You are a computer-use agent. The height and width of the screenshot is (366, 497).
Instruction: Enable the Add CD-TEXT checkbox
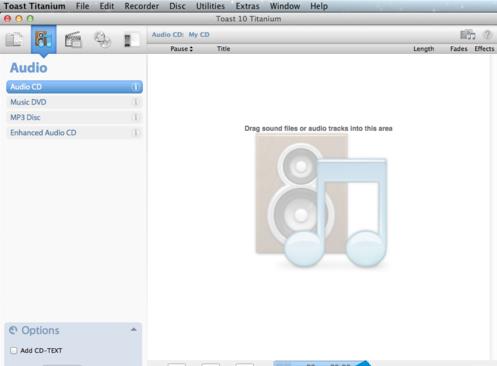tap(14, 350)
